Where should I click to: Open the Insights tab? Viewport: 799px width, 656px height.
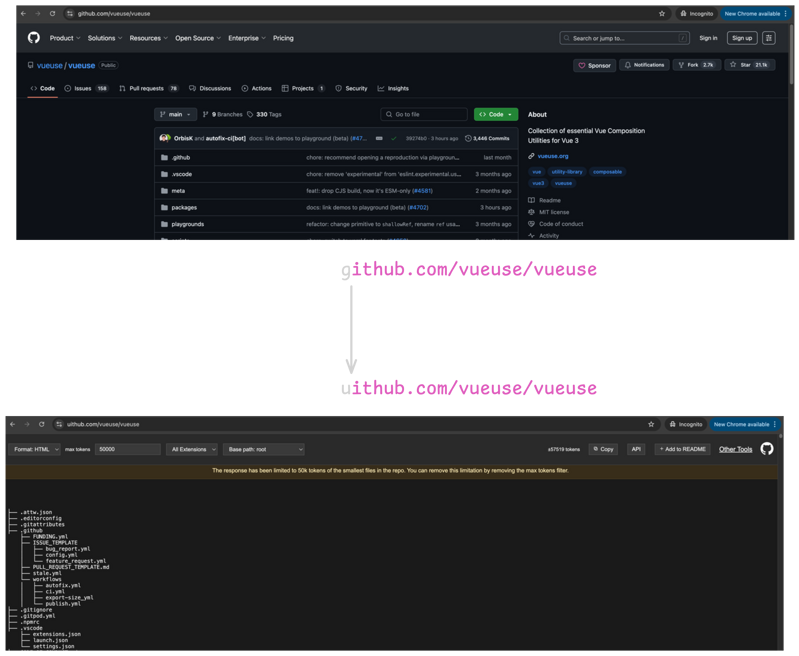coord(393,88)
